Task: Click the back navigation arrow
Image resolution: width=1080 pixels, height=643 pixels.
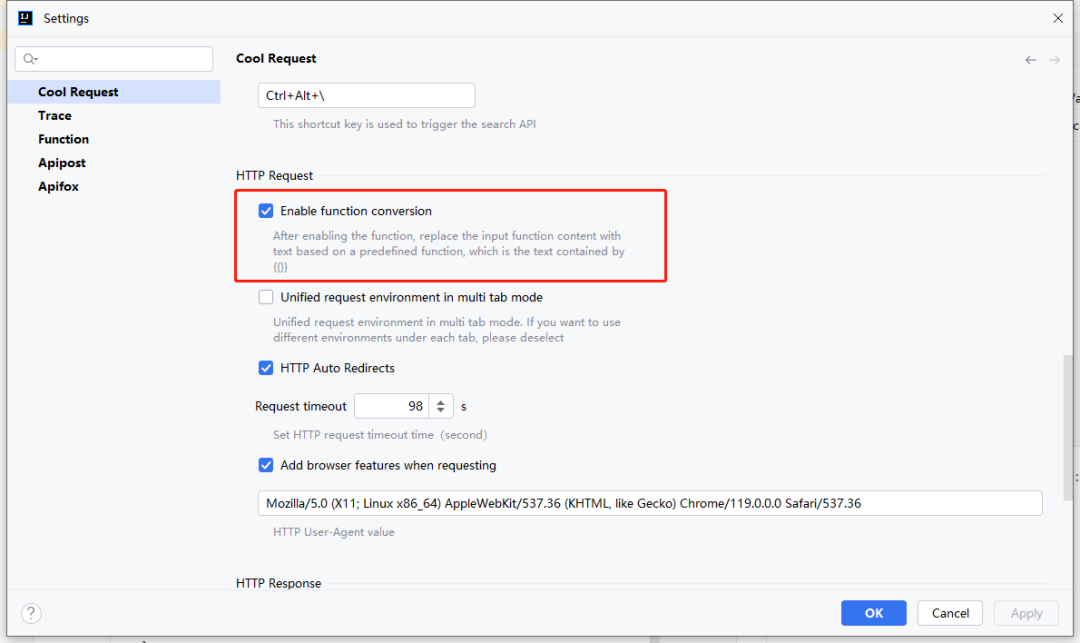Action: [1030, 59]
